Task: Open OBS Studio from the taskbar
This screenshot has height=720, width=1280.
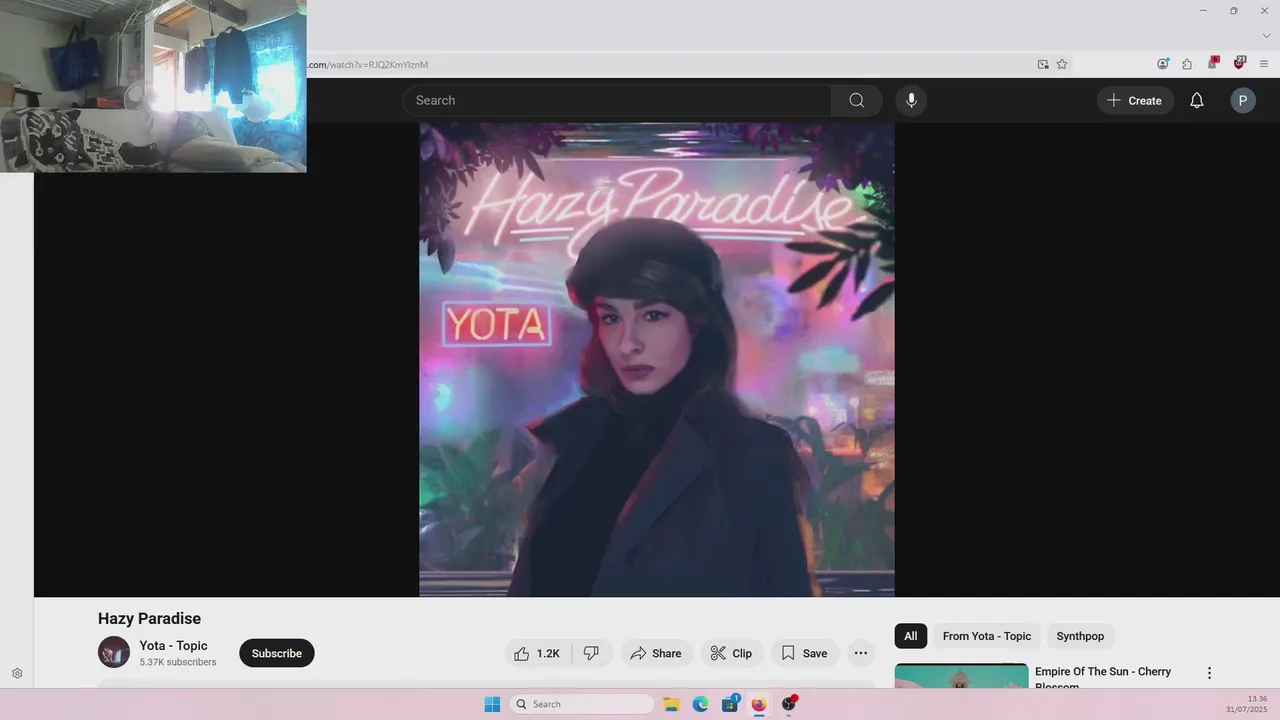Action: tap(789, 704)
